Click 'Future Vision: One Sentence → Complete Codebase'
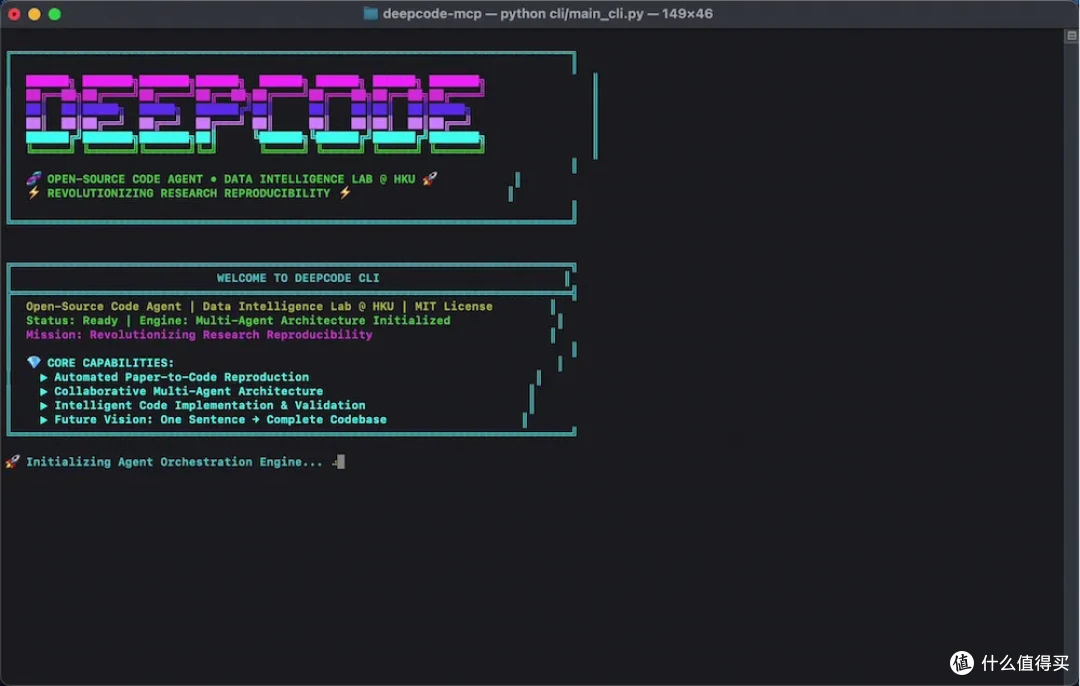1080x686 pixels. (220, 419)
